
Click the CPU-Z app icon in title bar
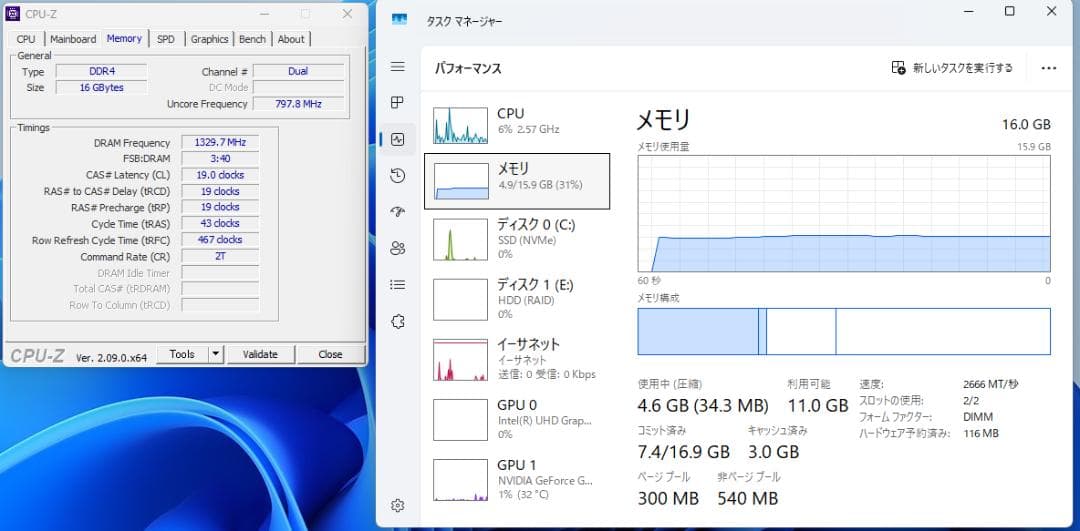[x=12, y=14]
